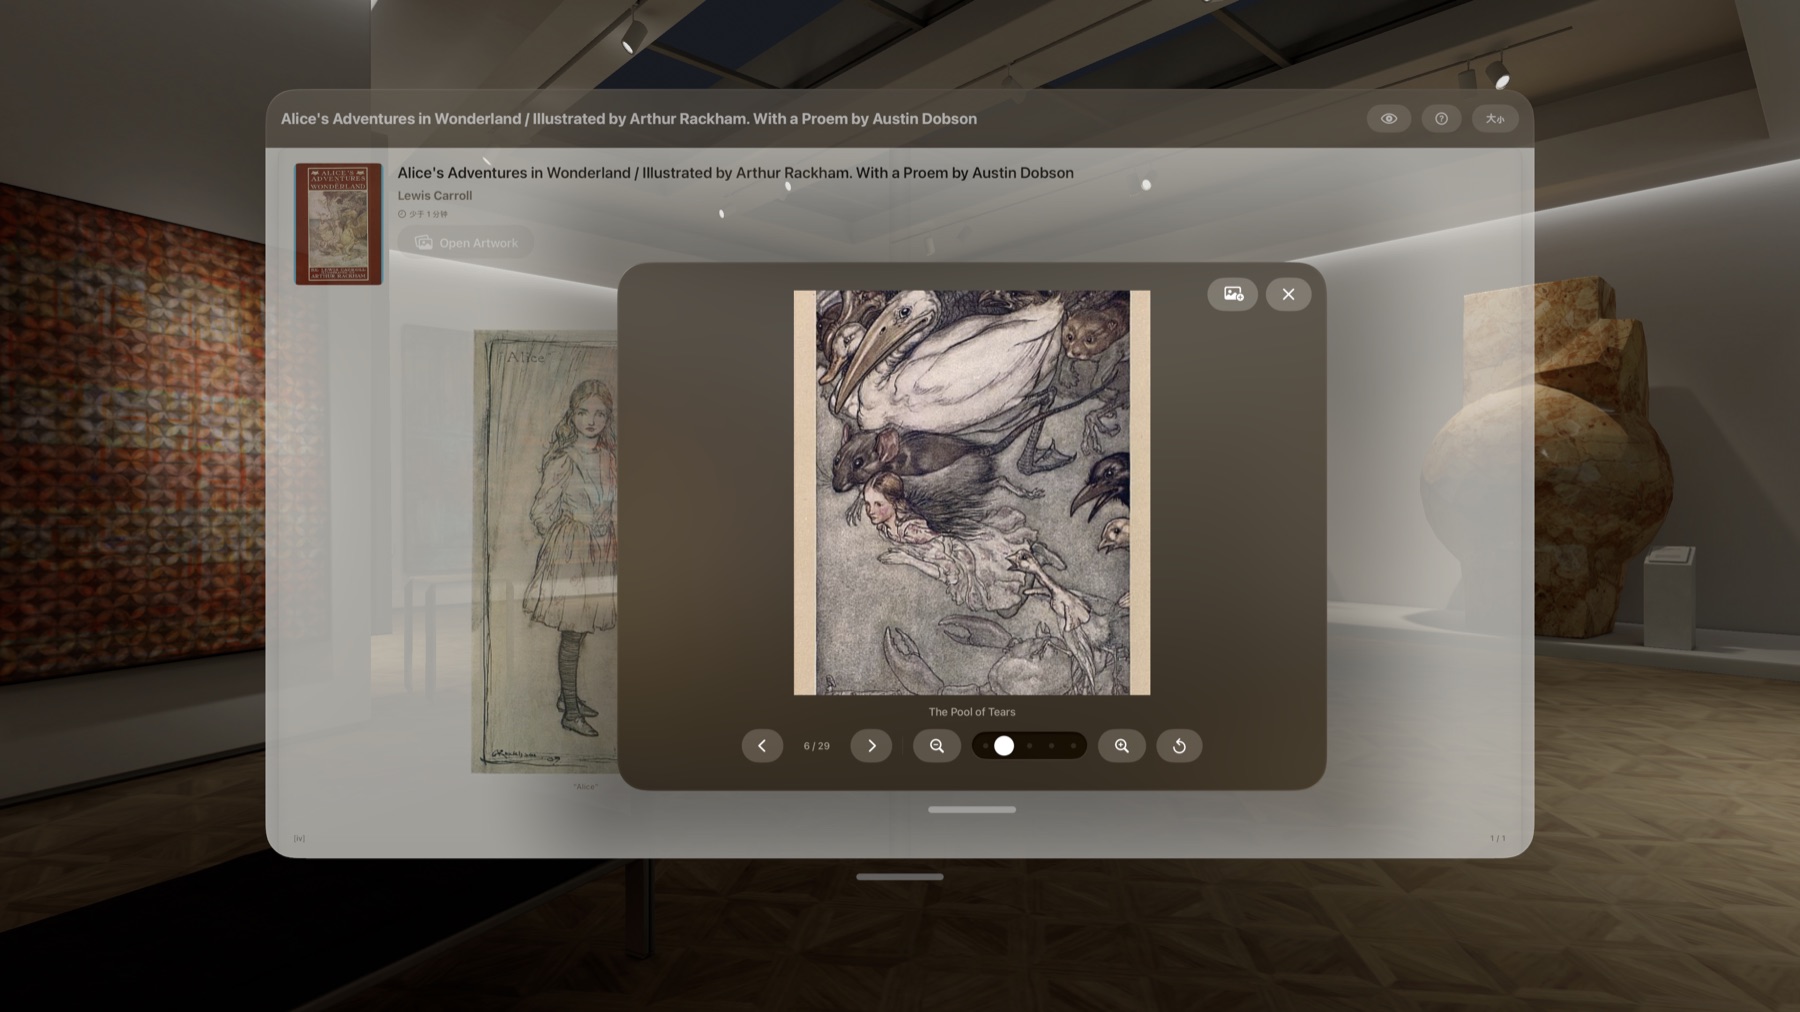Open the text size 大小 button

tap(1495, 118)
